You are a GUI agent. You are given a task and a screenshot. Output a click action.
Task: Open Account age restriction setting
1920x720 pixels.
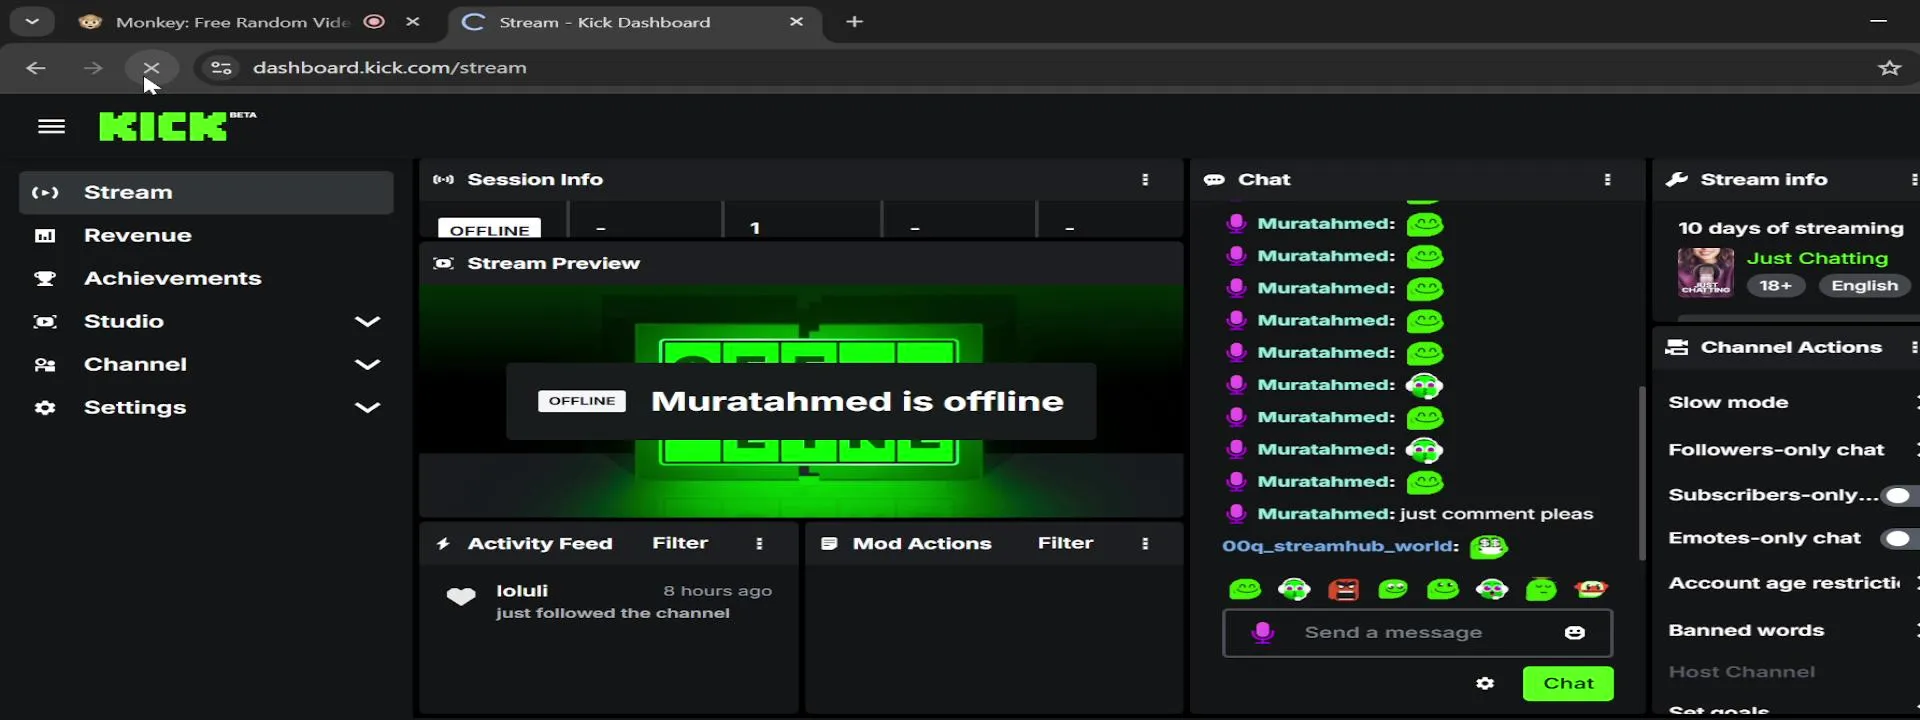tap(1784, 584)
